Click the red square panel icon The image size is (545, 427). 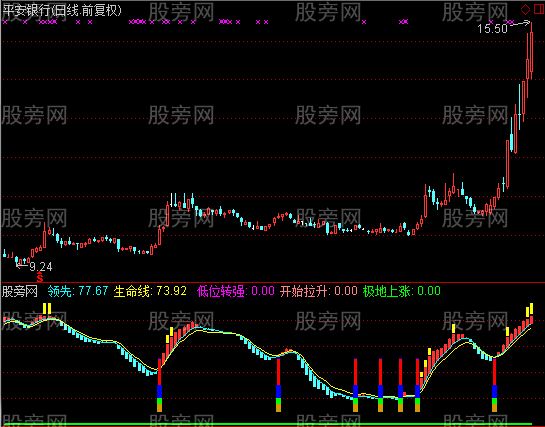click(x=539, y=9)
